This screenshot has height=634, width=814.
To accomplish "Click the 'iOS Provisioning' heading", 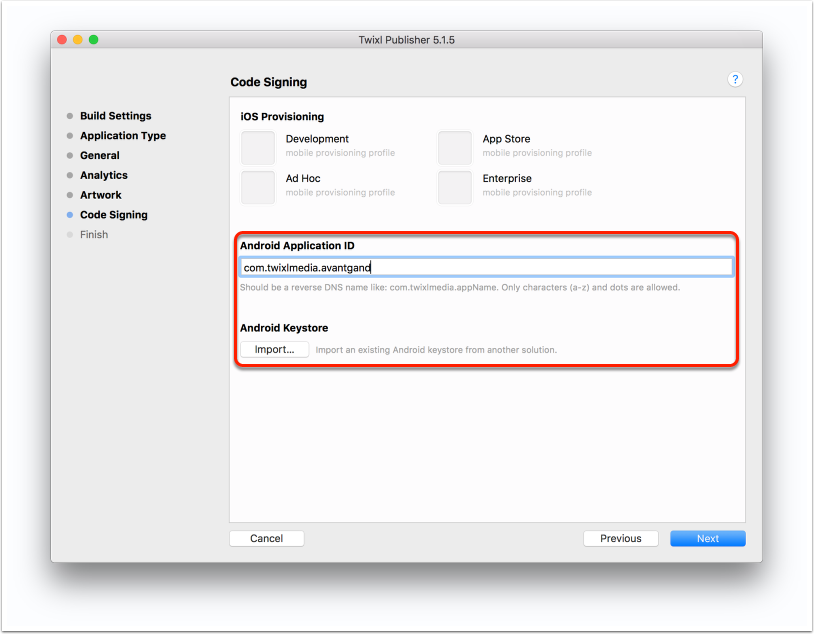I will [x=282, y=117].
